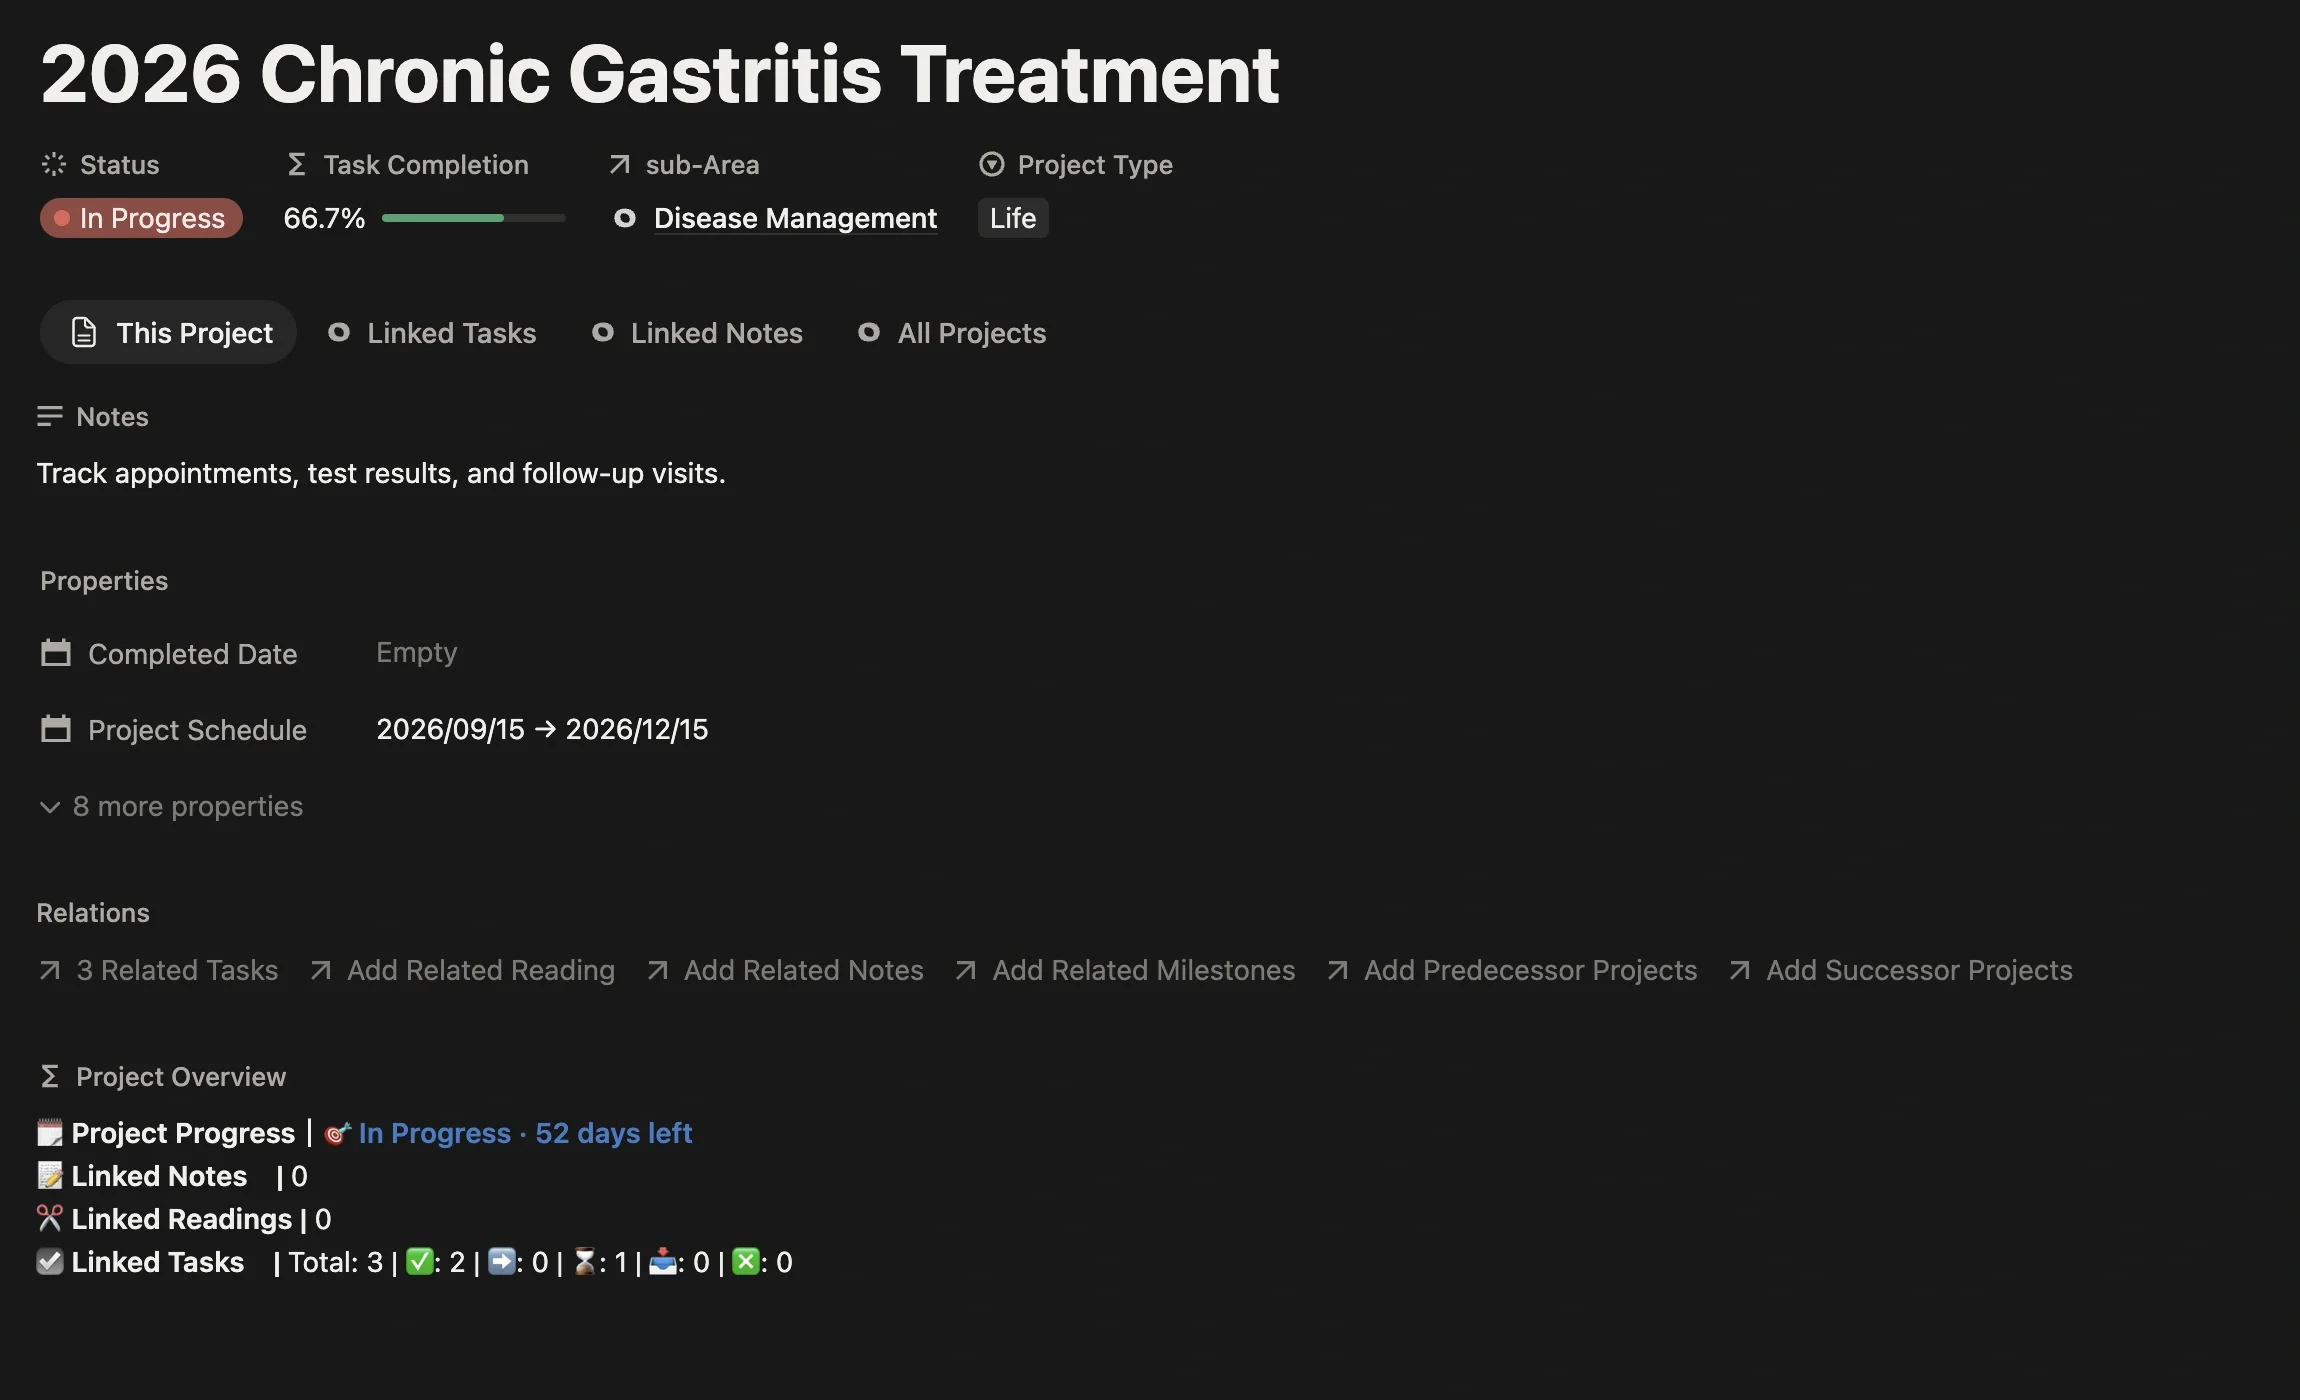2300x1400 pixels.
Task: Click the empty Completed Date field
Action: click(416, 652)
